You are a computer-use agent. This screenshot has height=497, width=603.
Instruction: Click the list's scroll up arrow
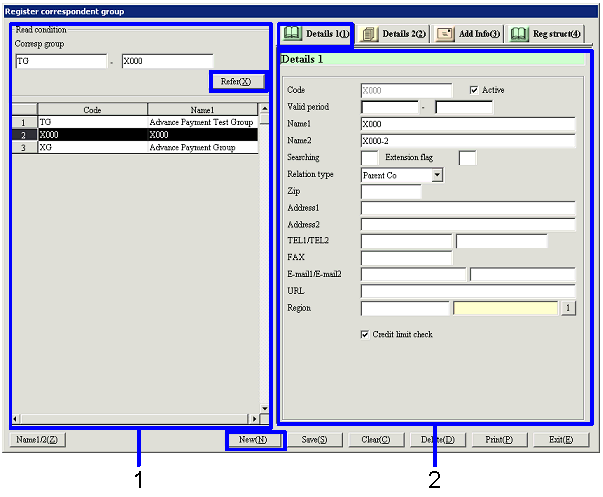264,108
